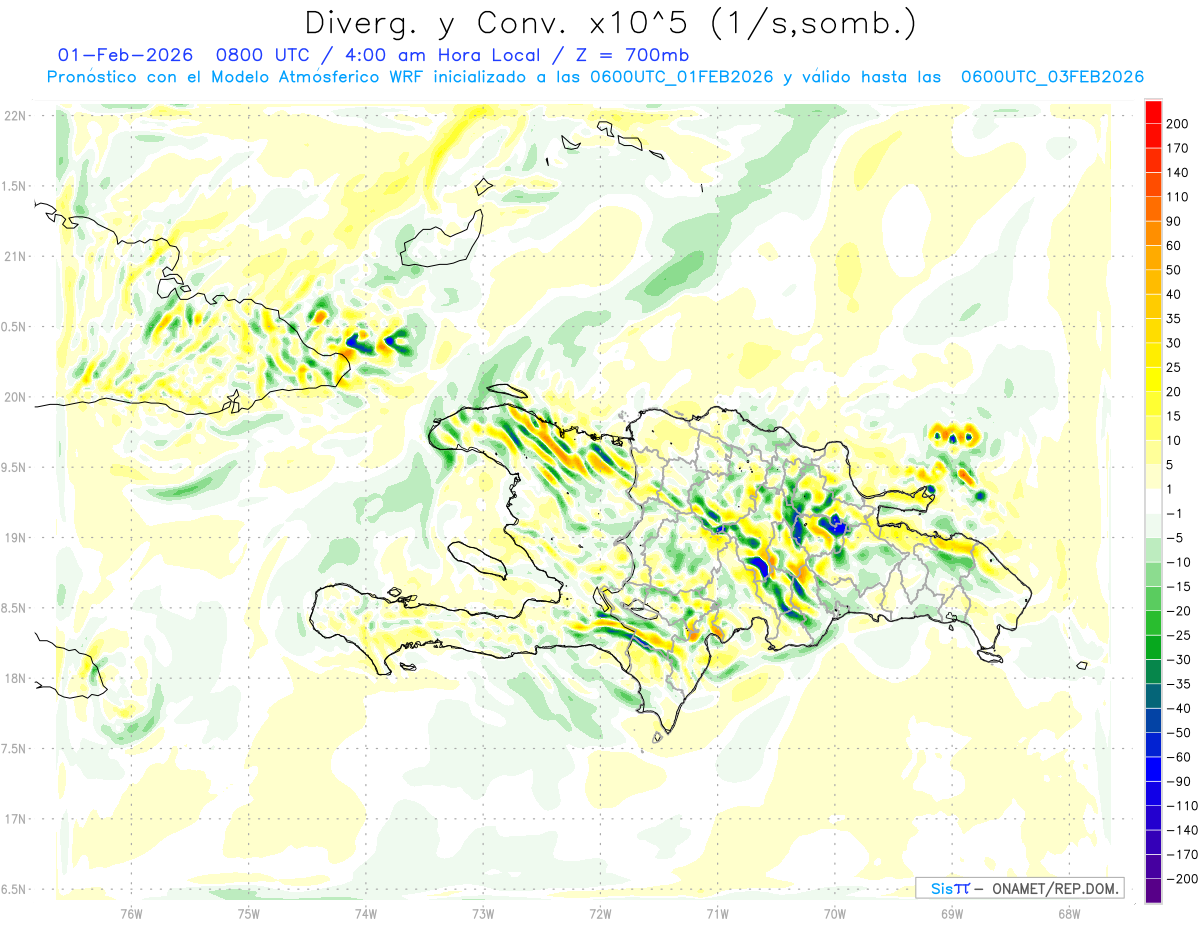Image resolution: width=1200 pixels, height=927 pixels.
Task: Click the colorbar label -25
Action: [1179, 635]
